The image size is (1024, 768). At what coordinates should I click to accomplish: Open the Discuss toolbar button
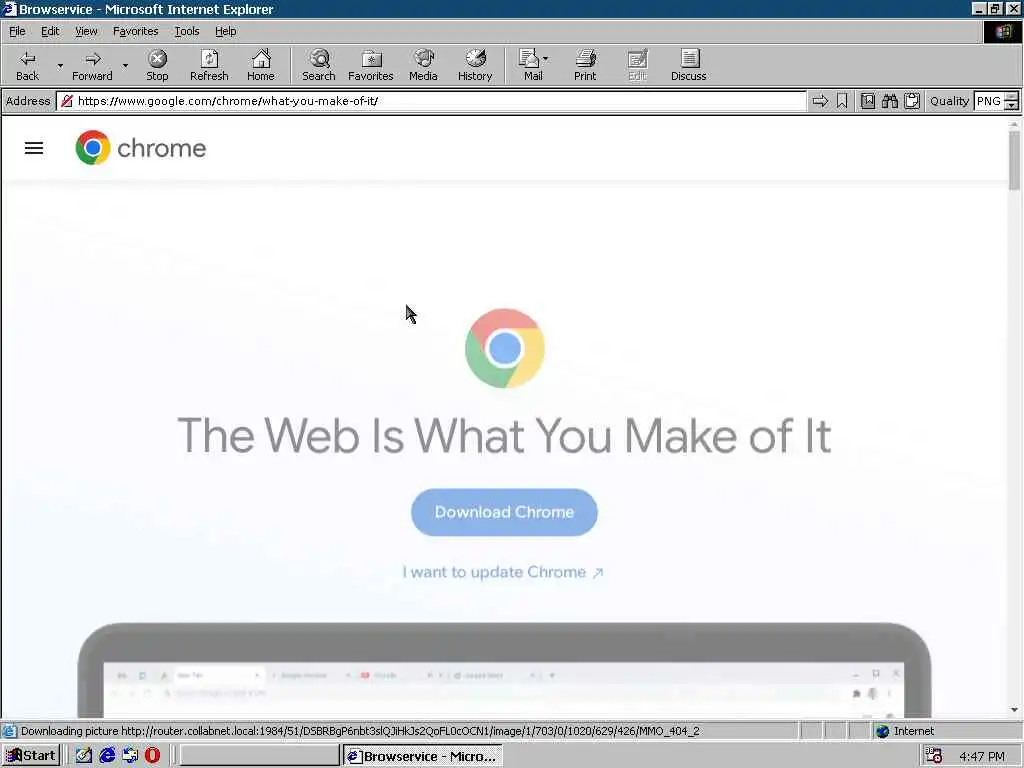(x=688, y=65)
